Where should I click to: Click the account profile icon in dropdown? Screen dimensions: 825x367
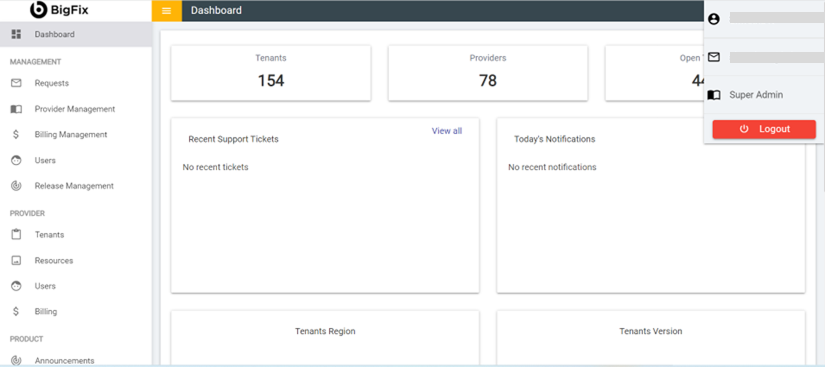coord(713,19)
